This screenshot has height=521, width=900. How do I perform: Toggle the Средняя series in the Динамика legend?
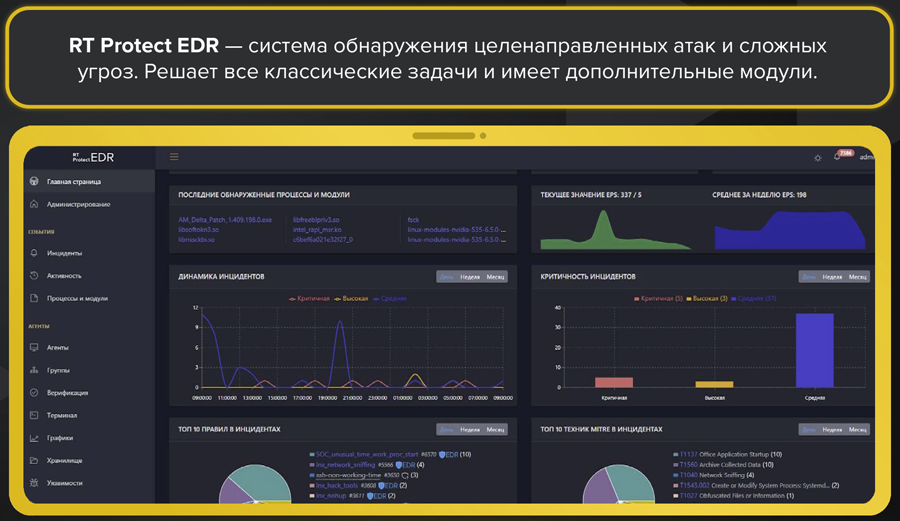[389, 298]
